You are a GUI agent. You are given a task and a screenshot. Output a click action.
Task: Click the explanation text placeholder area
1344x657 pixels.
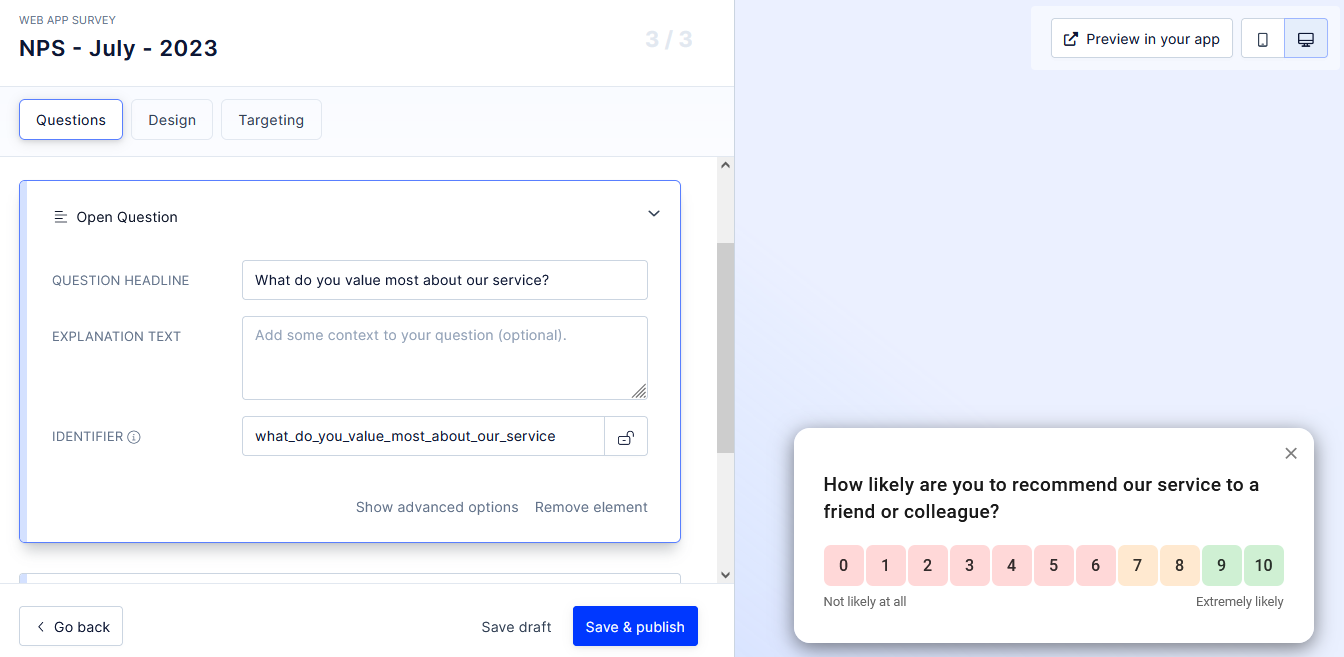[444, 357]
